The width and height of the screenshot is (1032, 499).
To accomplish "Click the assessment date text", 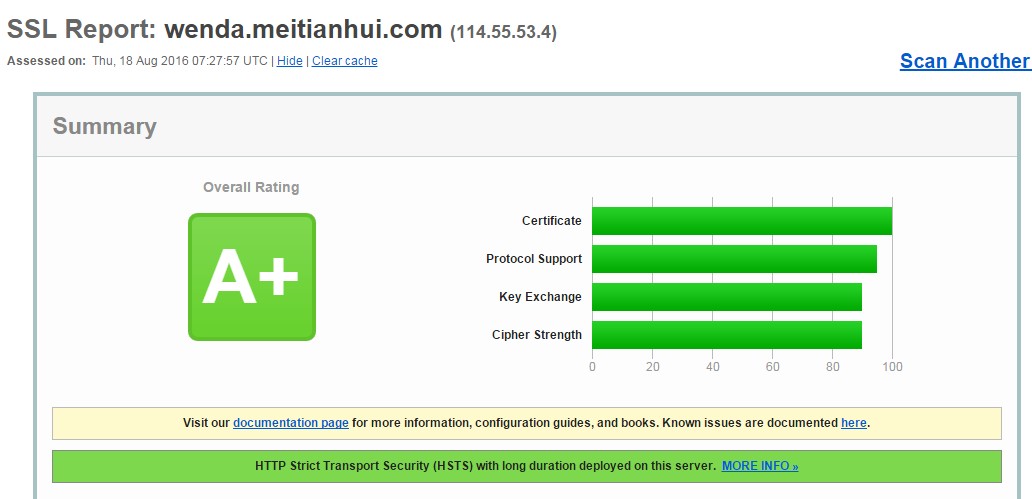I will [180, 61].
